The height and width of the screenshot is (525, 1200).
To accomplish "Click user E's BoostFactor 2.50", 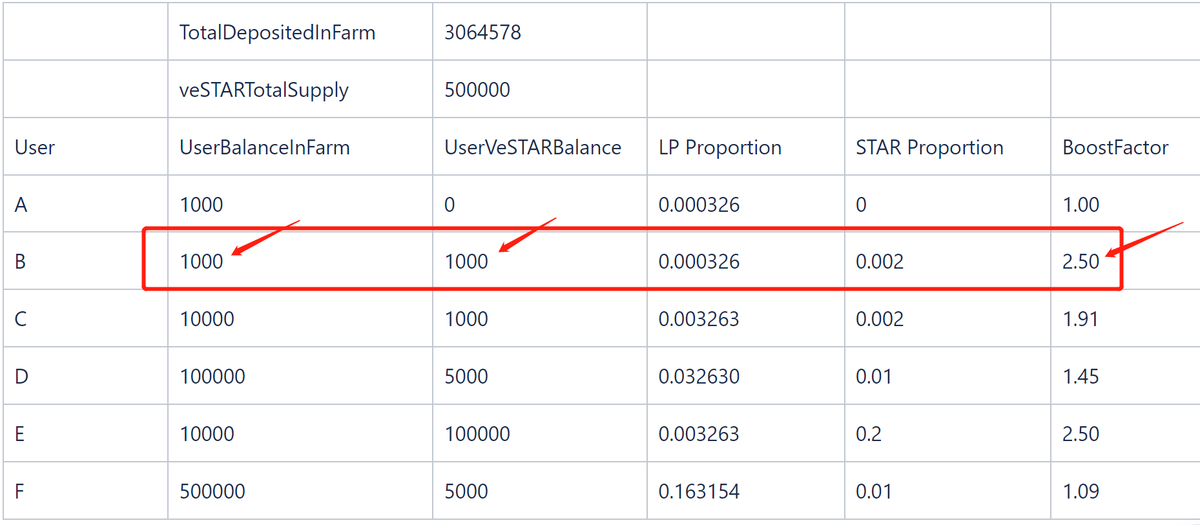I will click(1081, 434).
